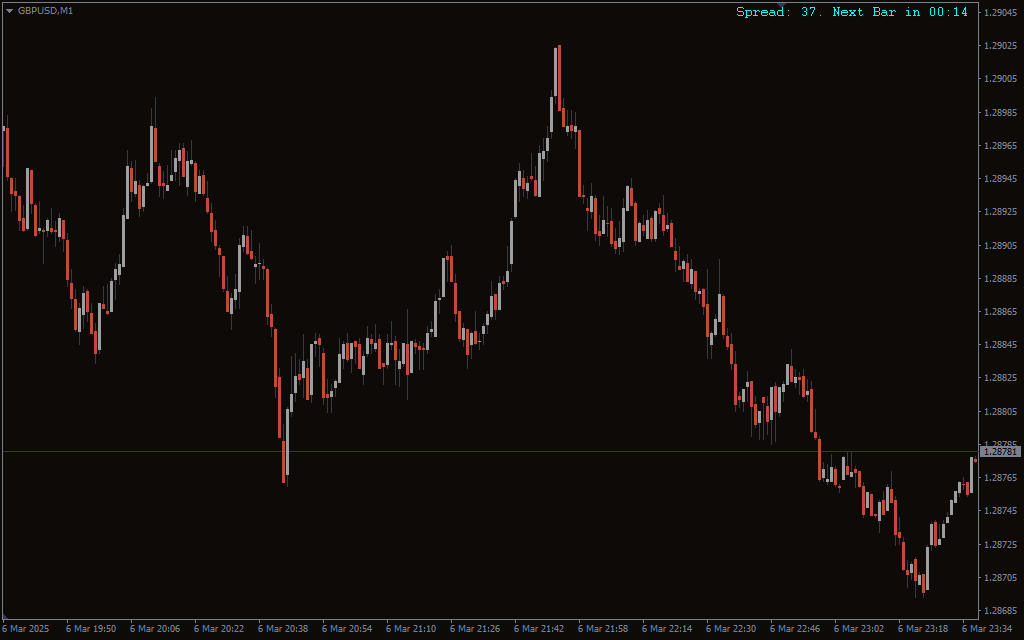The width and height of the screenshot is (1024, 640).
Task: Click the 1.28685 label on price scale
Action: [x=1000, y=611]
